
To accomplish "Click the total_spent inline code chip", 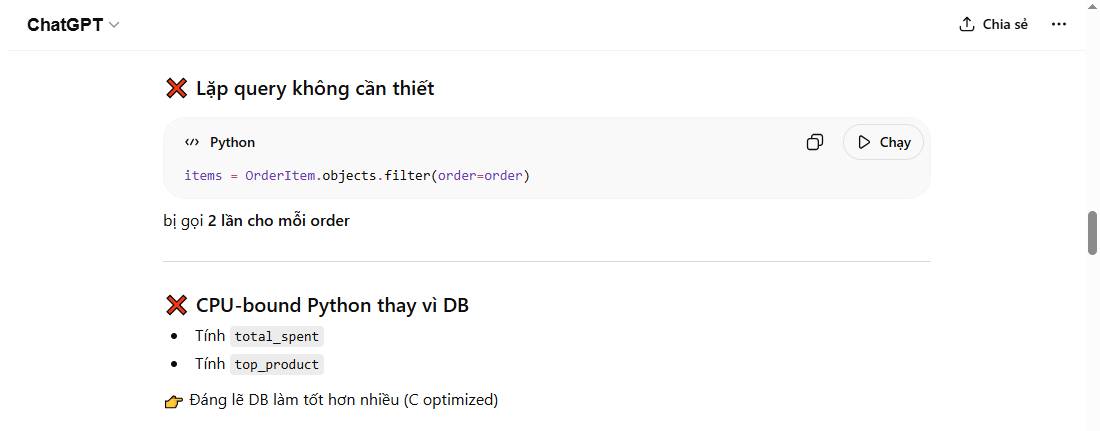I will [x=277, y=337].
